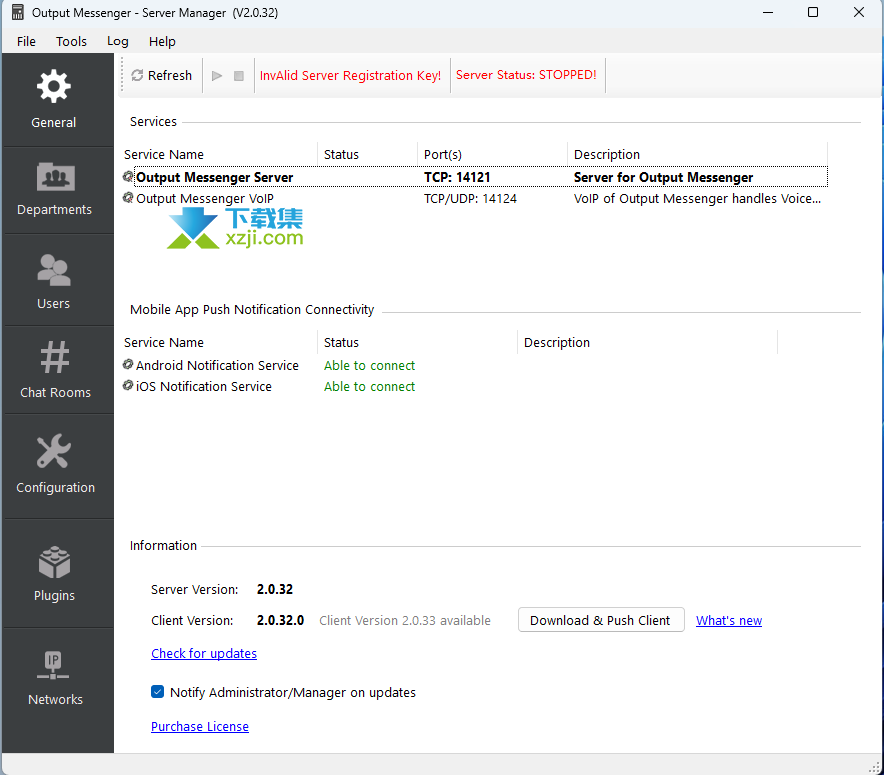Open the Log menu
Image resolution: width=884 pixels, height=775 pixels.
[118, 41]
